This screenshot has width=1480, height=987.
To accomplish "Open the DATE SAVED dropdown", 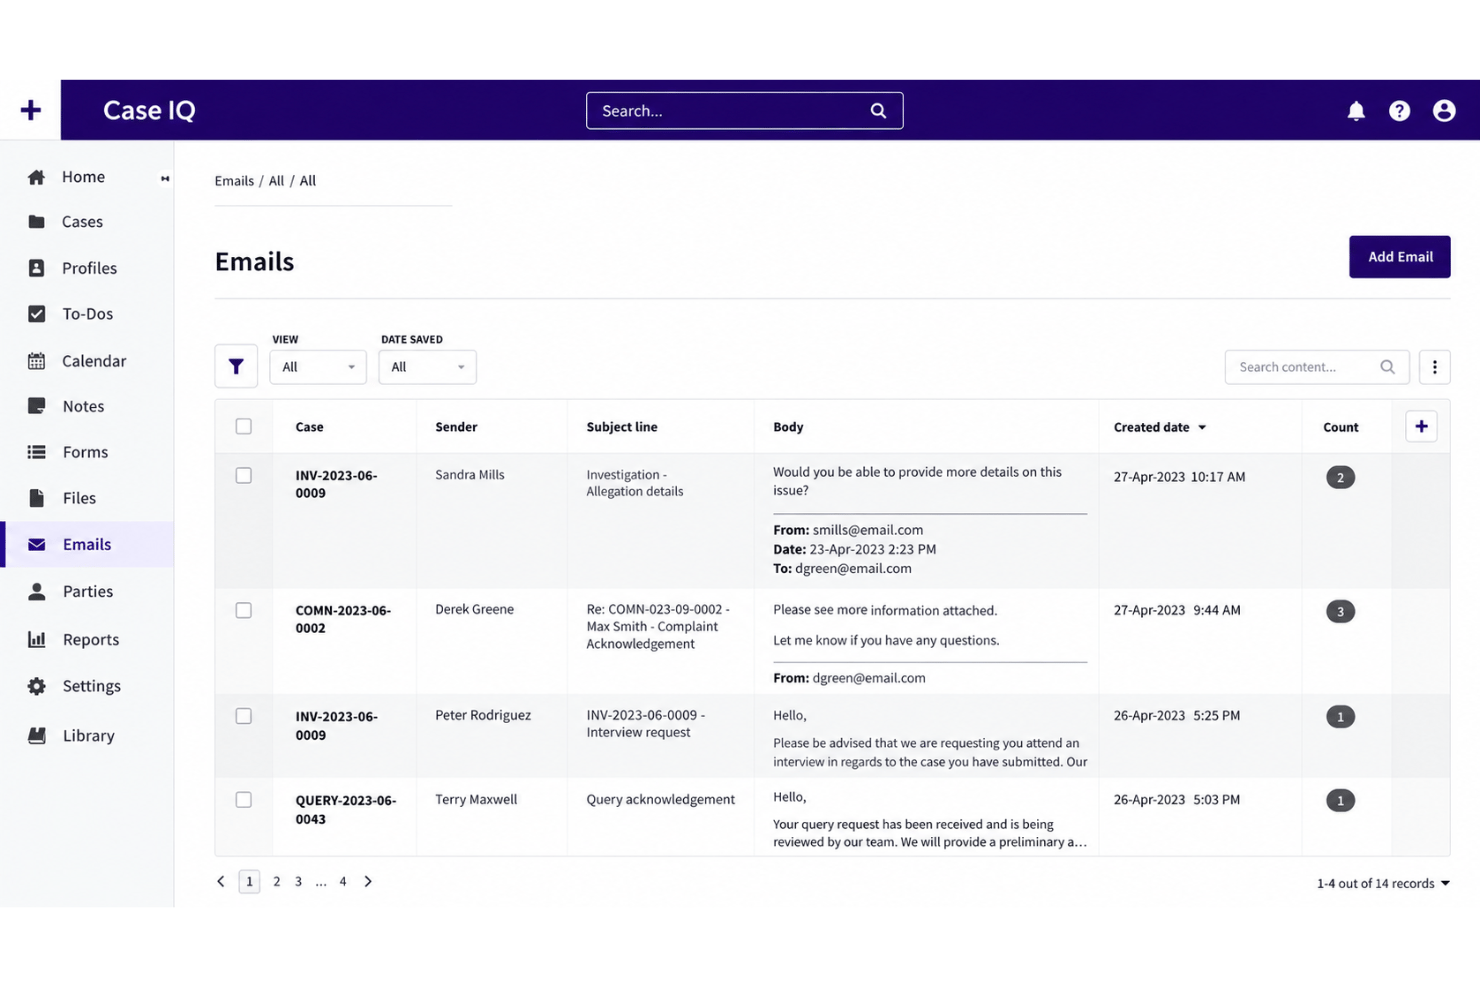I will click(427, 367).
